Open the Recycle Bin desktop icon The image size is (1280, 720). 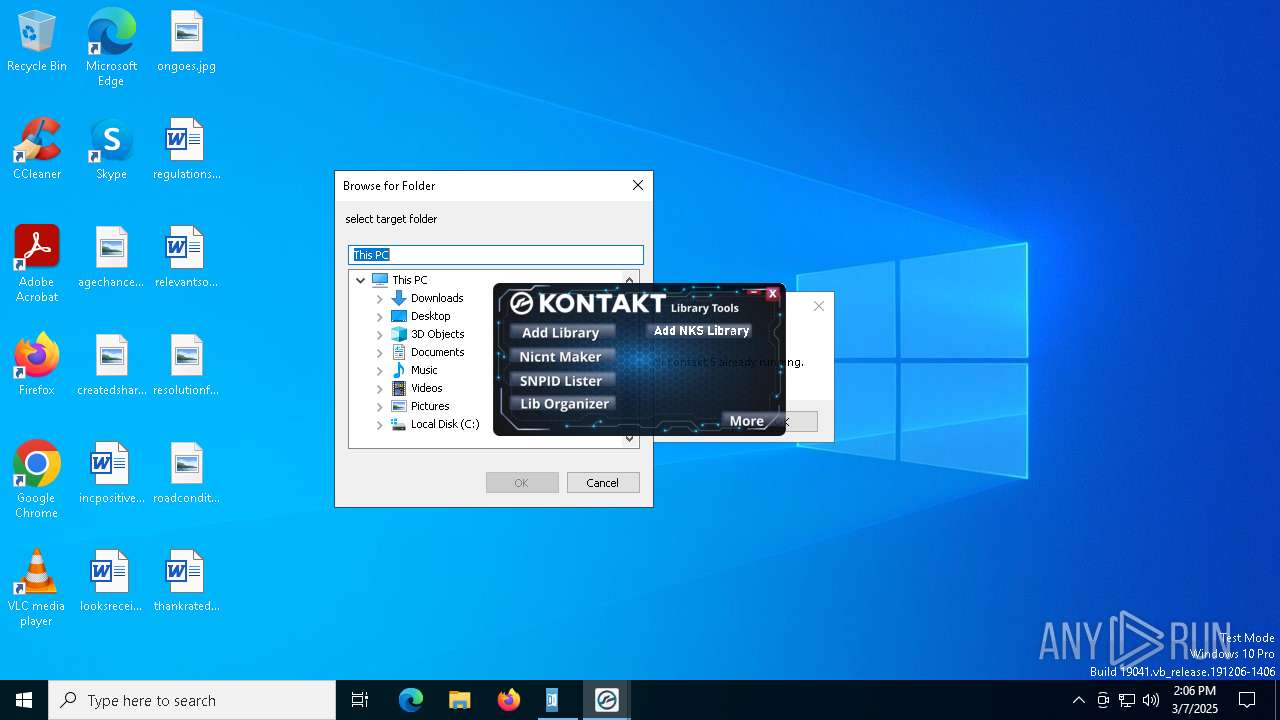click(x=37, y=42)
